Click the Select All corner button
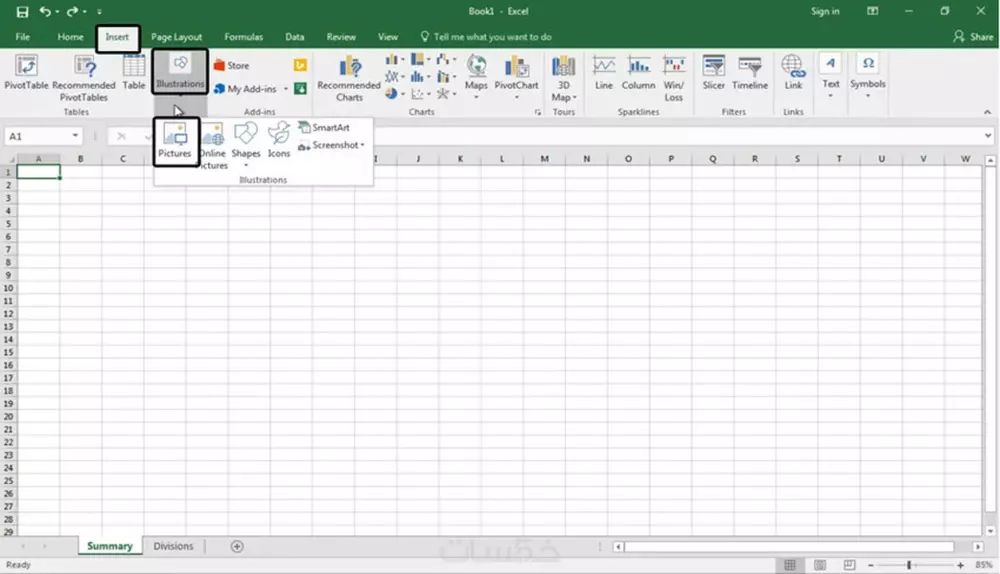Screen dimensions: 1000x574 coord(9,159)
